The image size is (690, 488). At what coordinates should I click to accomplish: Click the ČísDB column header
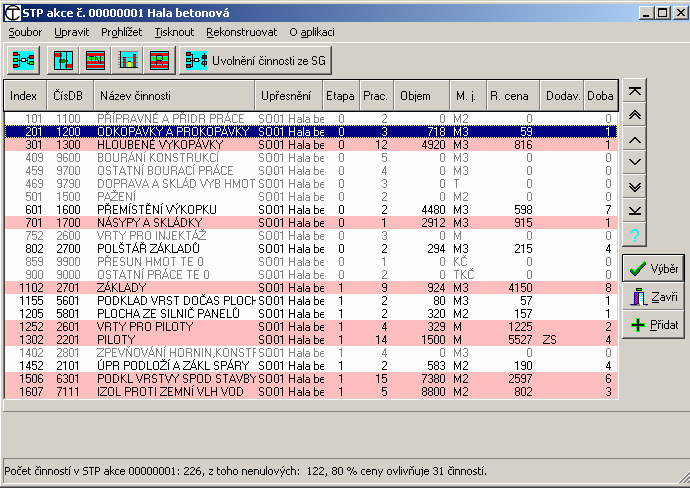[70, 95]
